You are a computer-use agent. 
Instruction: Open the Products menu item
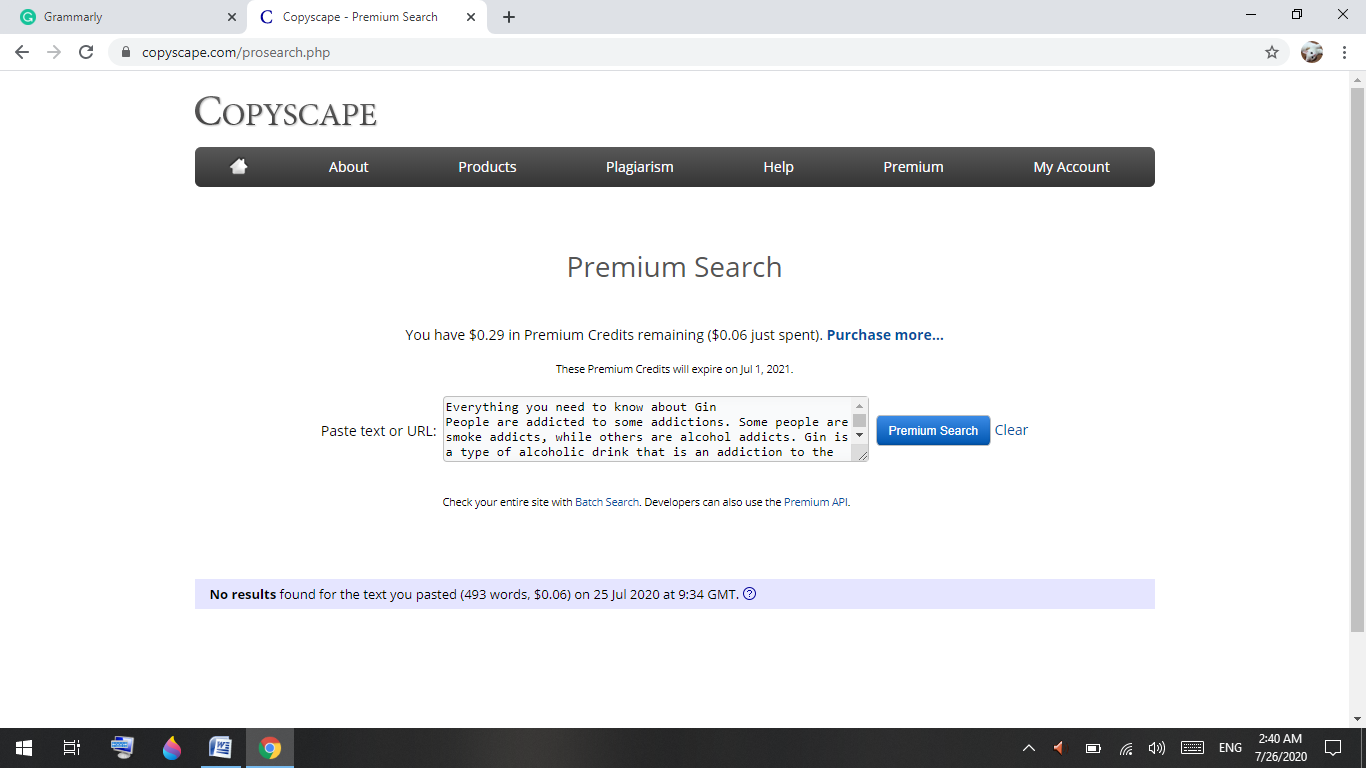pos(487,167)
